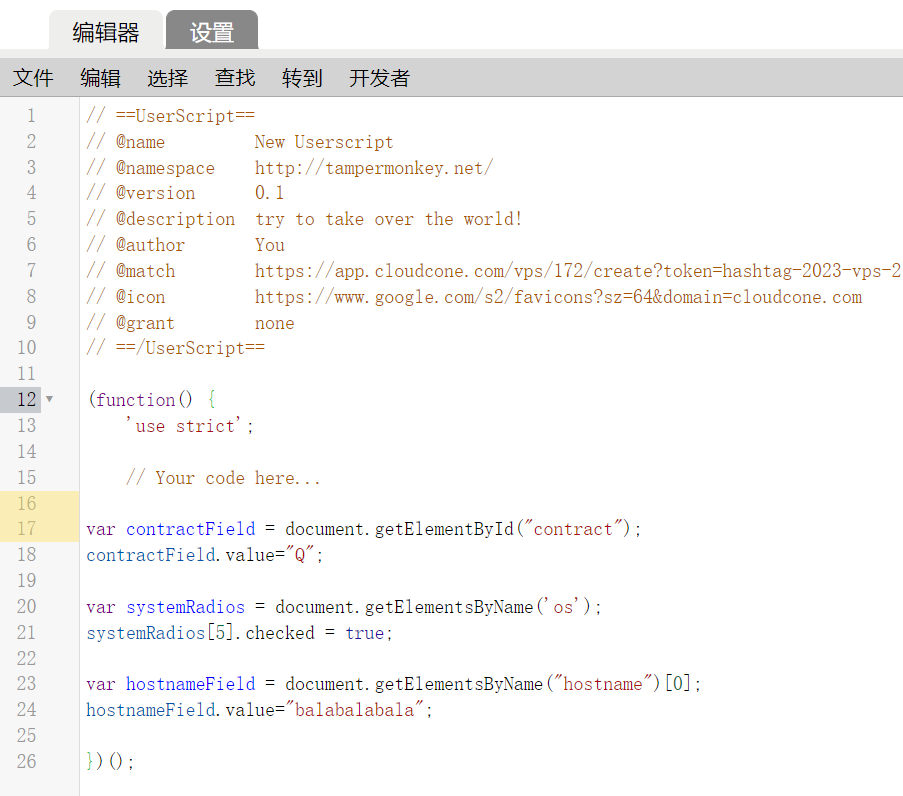This screenshot has height=796, width=903.
Task: Open the 开发者 menu
Action: [379, 78]
